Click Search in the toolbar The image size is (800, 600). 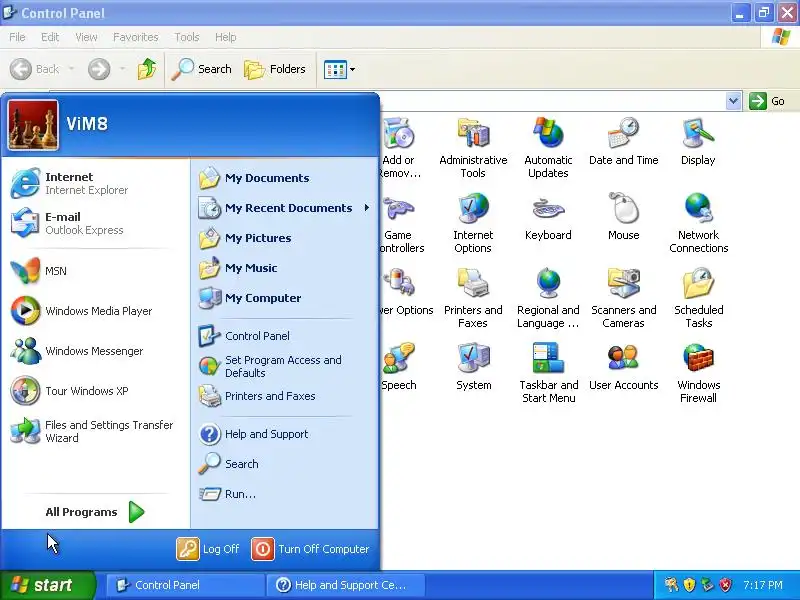tap(202, 69)
